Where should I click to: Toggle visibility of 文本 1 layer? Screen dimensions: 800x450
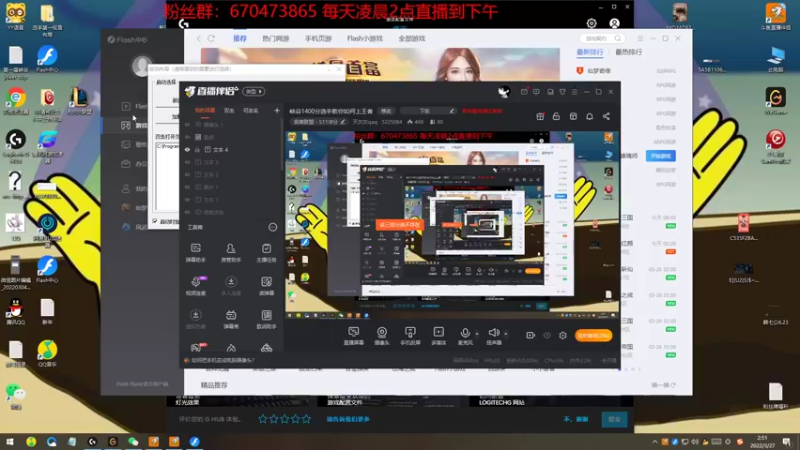[187, 199]
